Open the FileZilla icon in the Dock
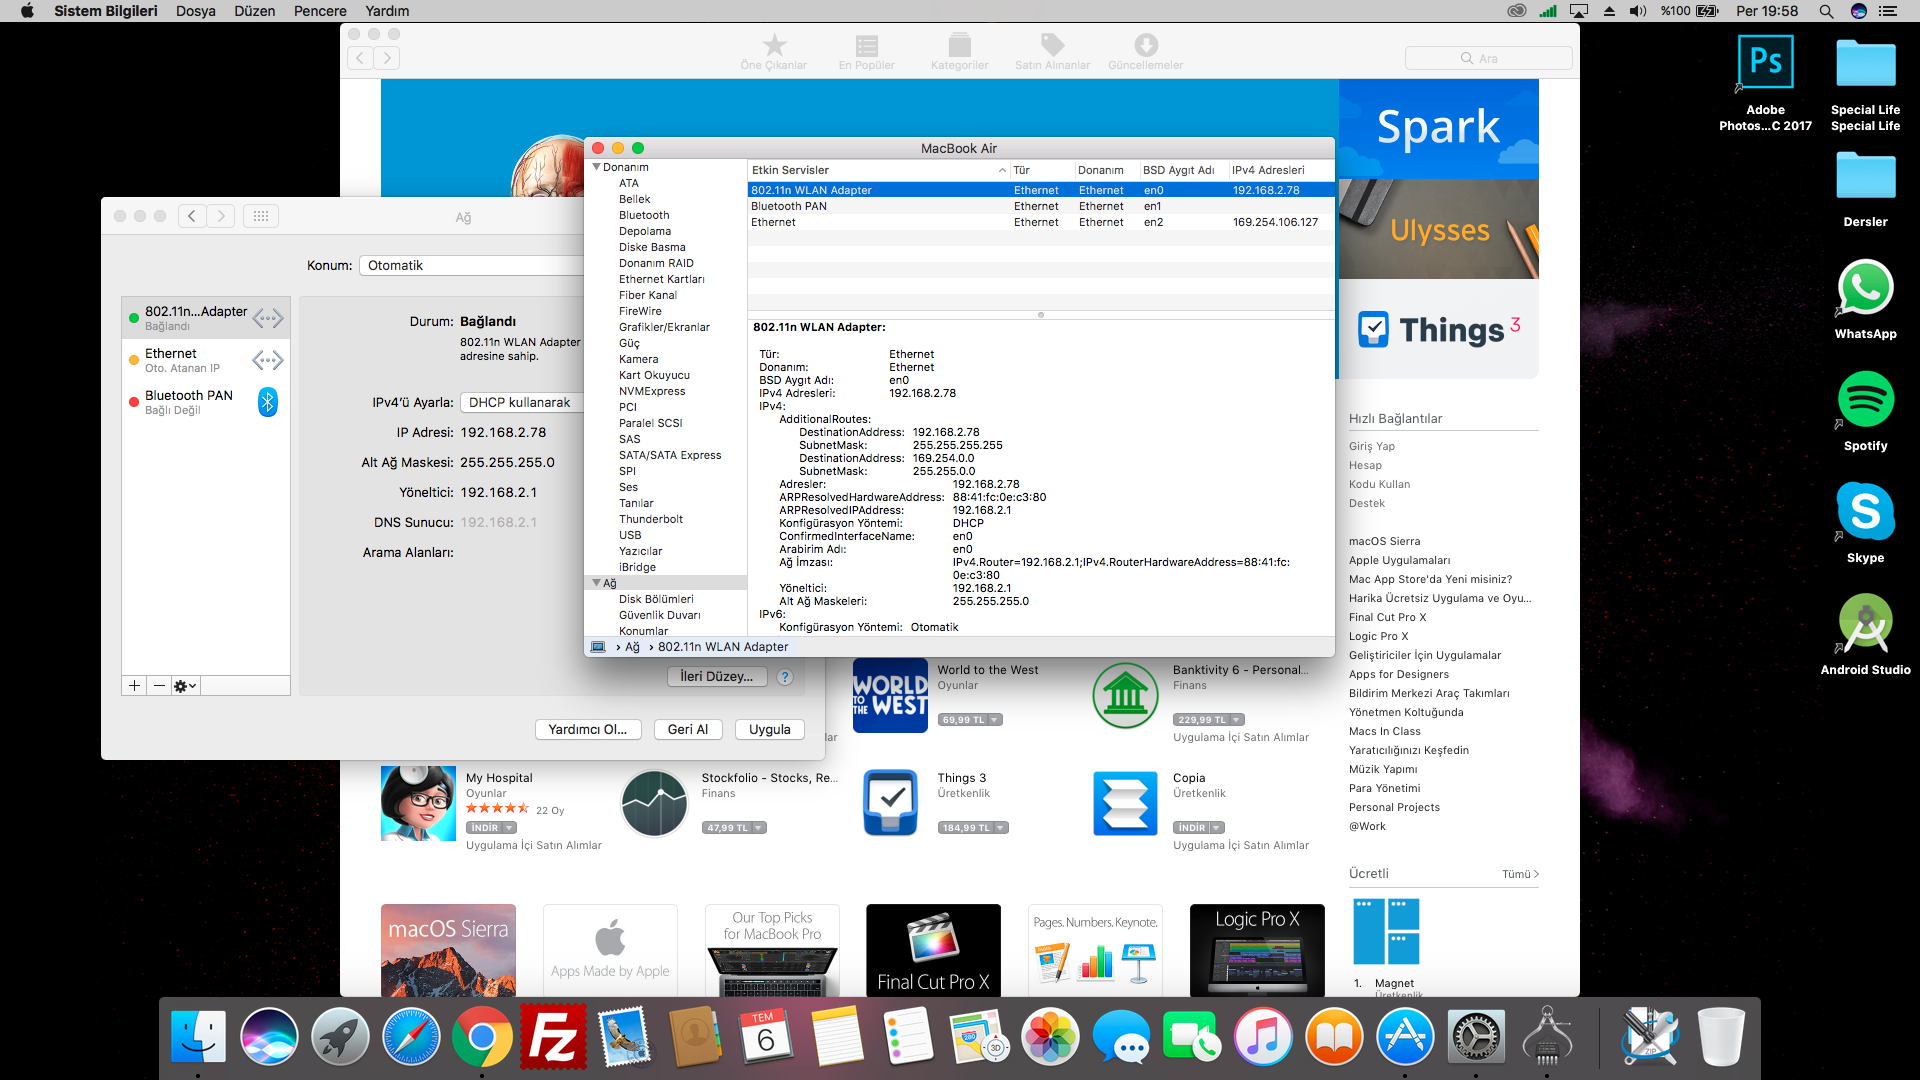The width and height of the screenshot is (1920, 1080). [x=553, y=1037]
